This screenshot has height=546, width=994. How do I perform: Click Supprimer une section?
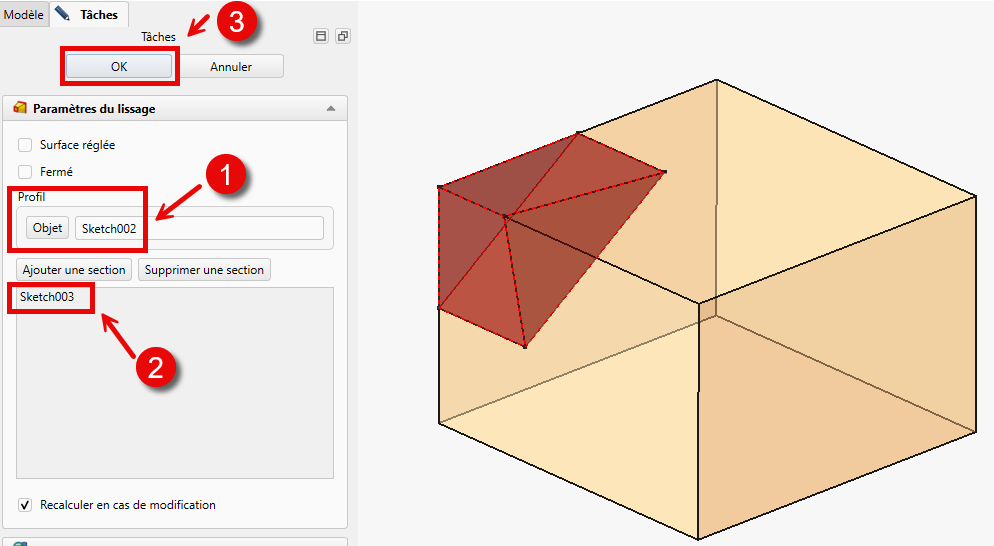tap(204, 270)
